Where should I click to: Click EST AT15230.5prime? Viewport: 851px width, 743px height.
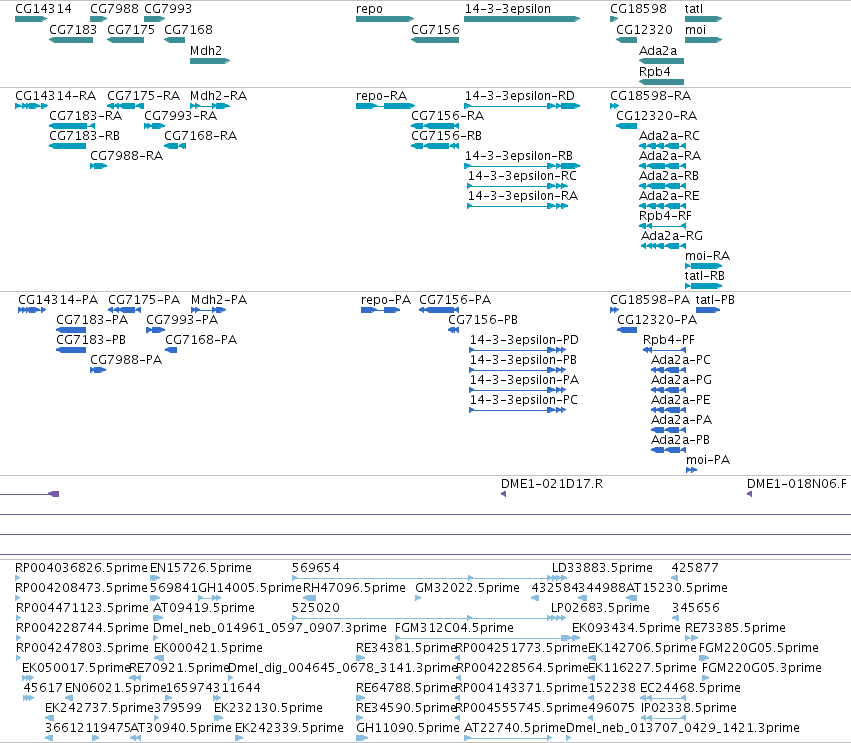point(630,598)
